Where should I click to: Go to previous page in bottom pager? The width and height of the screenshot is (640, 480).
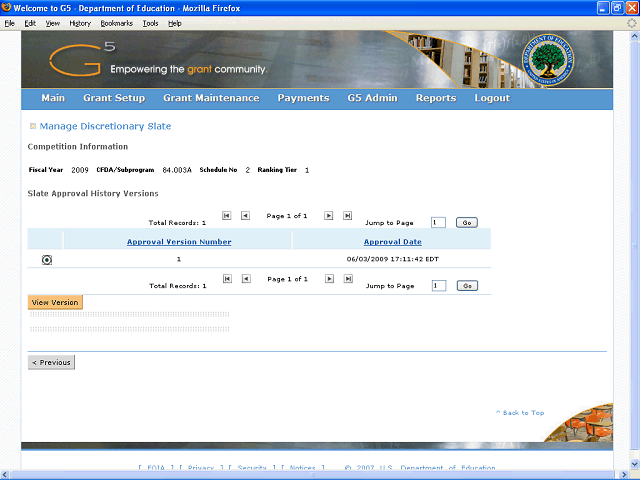click(246, 279)
